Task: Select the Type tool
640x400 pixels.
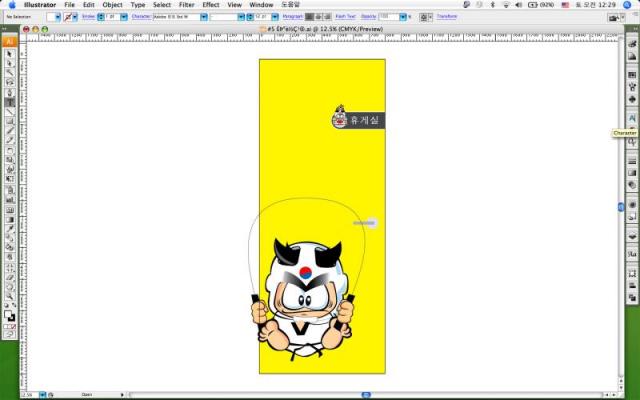Action: point(10,102)
